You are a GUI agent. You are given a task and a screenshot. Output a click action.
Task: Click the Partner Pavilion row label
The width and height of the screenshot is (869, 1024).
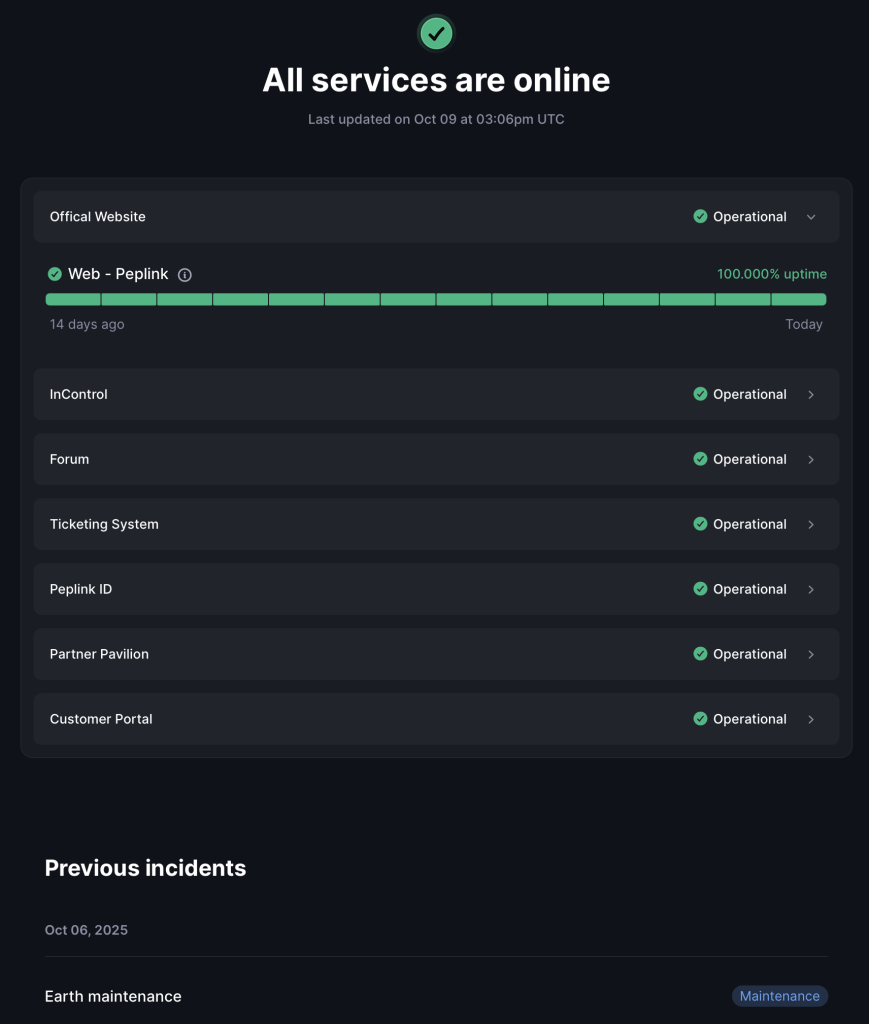coord(99,654)
